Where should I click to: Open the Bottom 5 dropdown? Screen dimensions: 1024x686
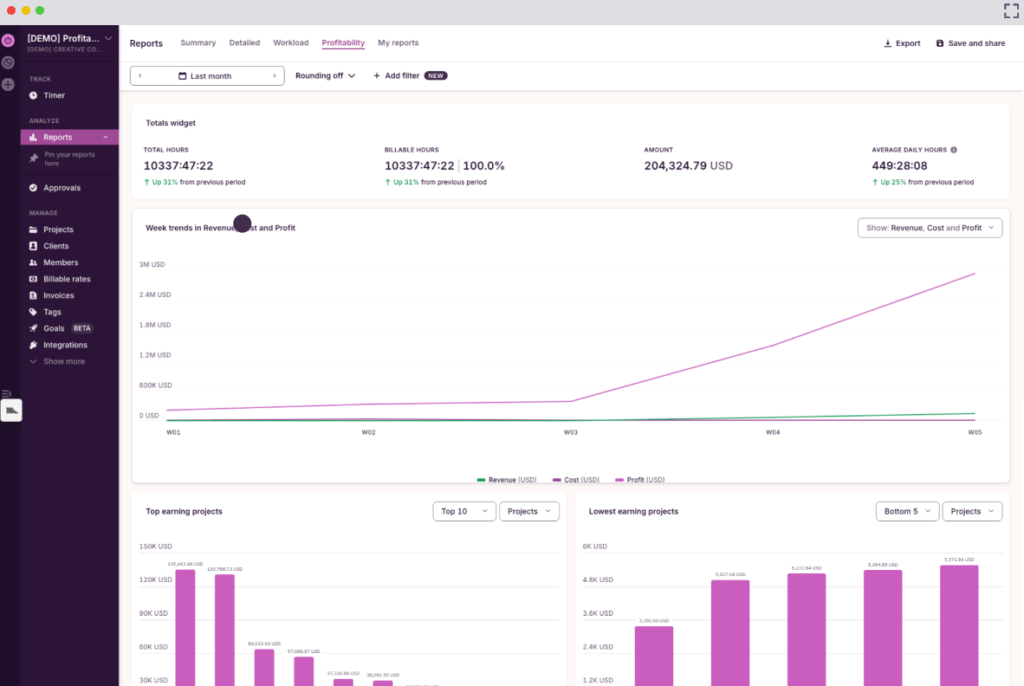tap(907, 511)
